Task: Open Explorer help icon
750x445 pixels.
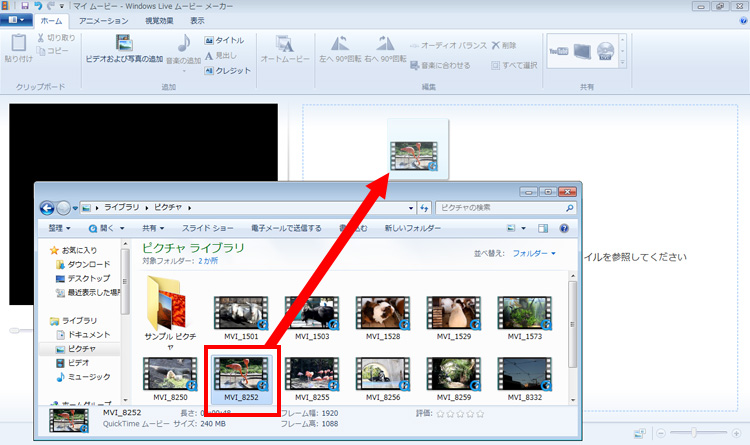Action: click(564, 228)
